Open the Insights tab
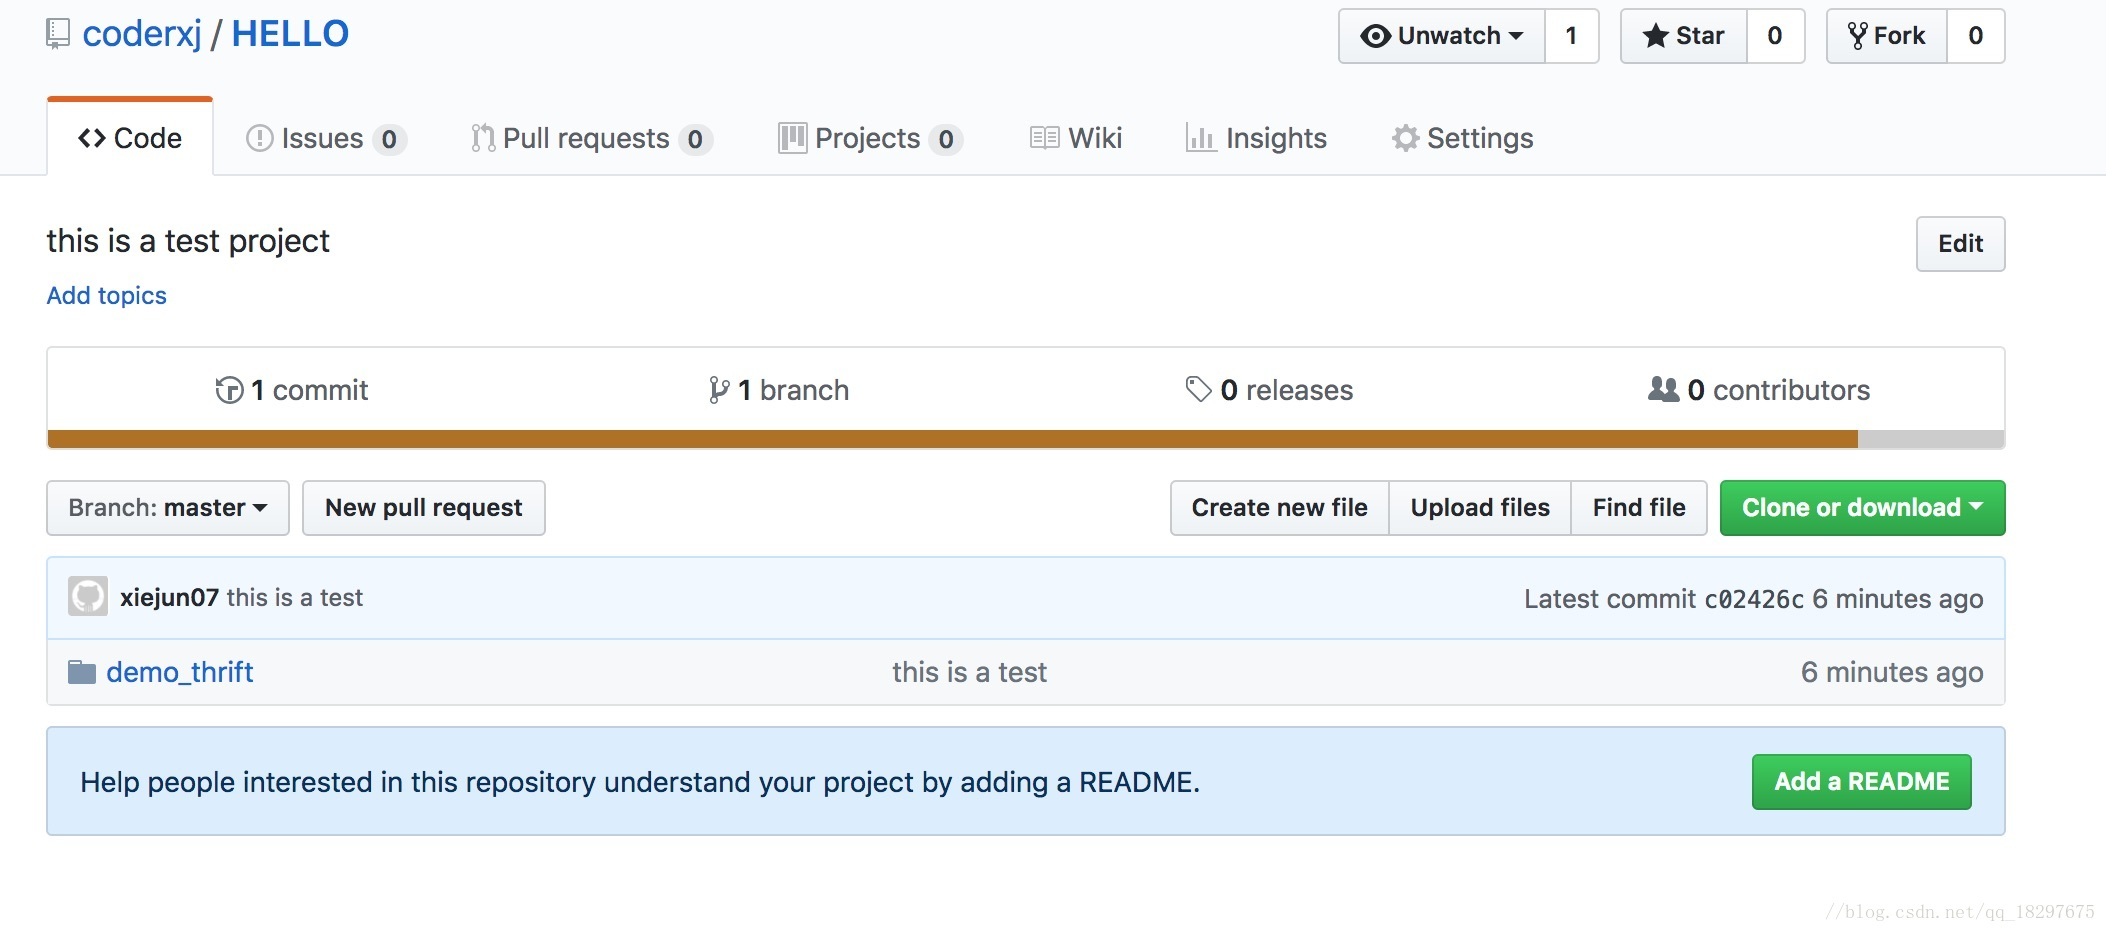 [x=1257, y=138]
